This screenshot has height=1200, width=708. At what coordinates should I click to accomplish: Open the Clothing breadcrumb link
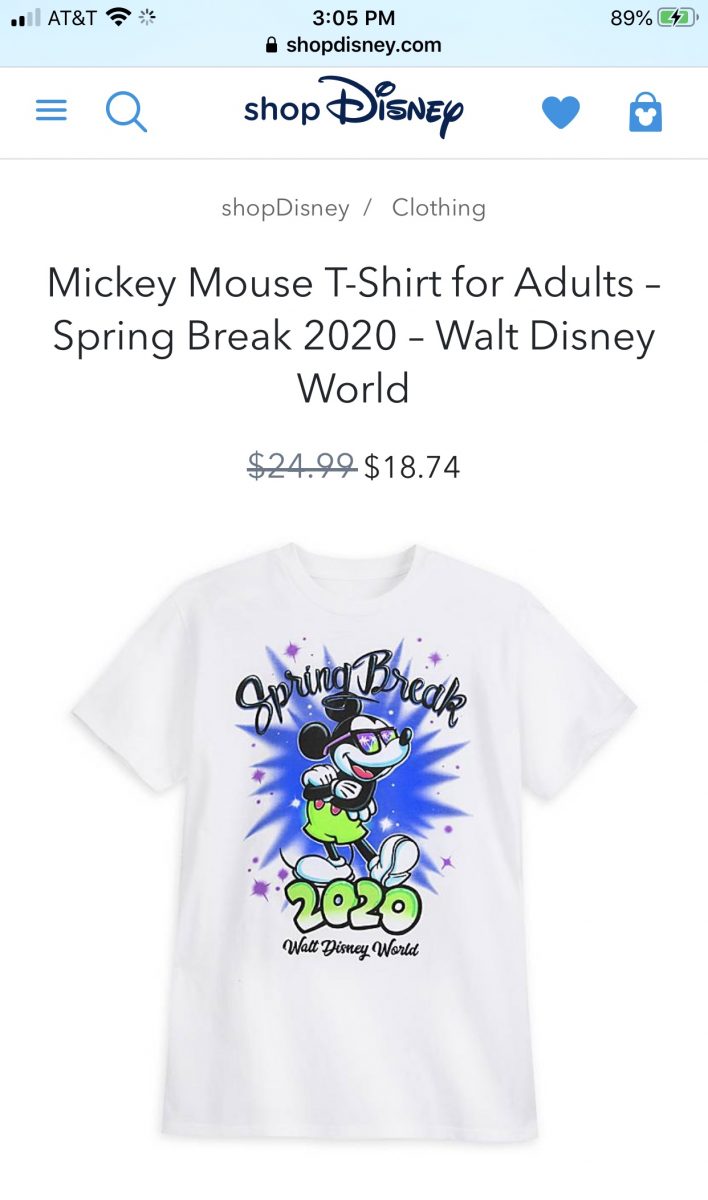439,208
